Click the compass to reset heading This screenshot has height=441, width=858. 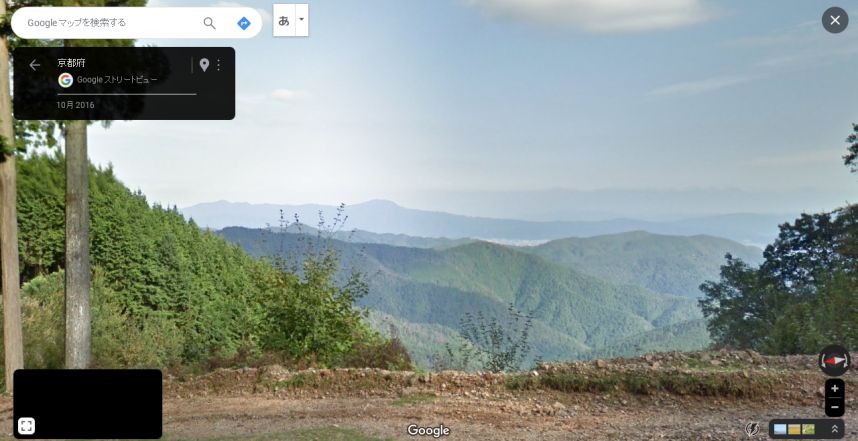(x=834, y=361)
